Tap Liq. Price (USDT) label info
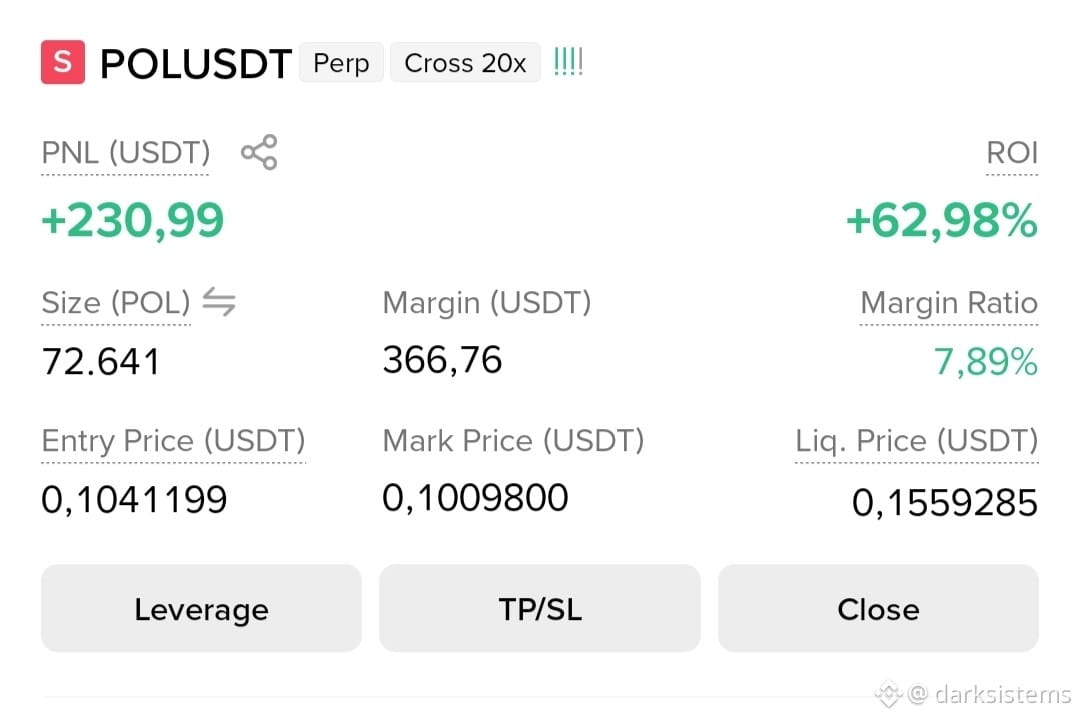The height and width of the screenshot is (719, 1079). click(917, 440)
